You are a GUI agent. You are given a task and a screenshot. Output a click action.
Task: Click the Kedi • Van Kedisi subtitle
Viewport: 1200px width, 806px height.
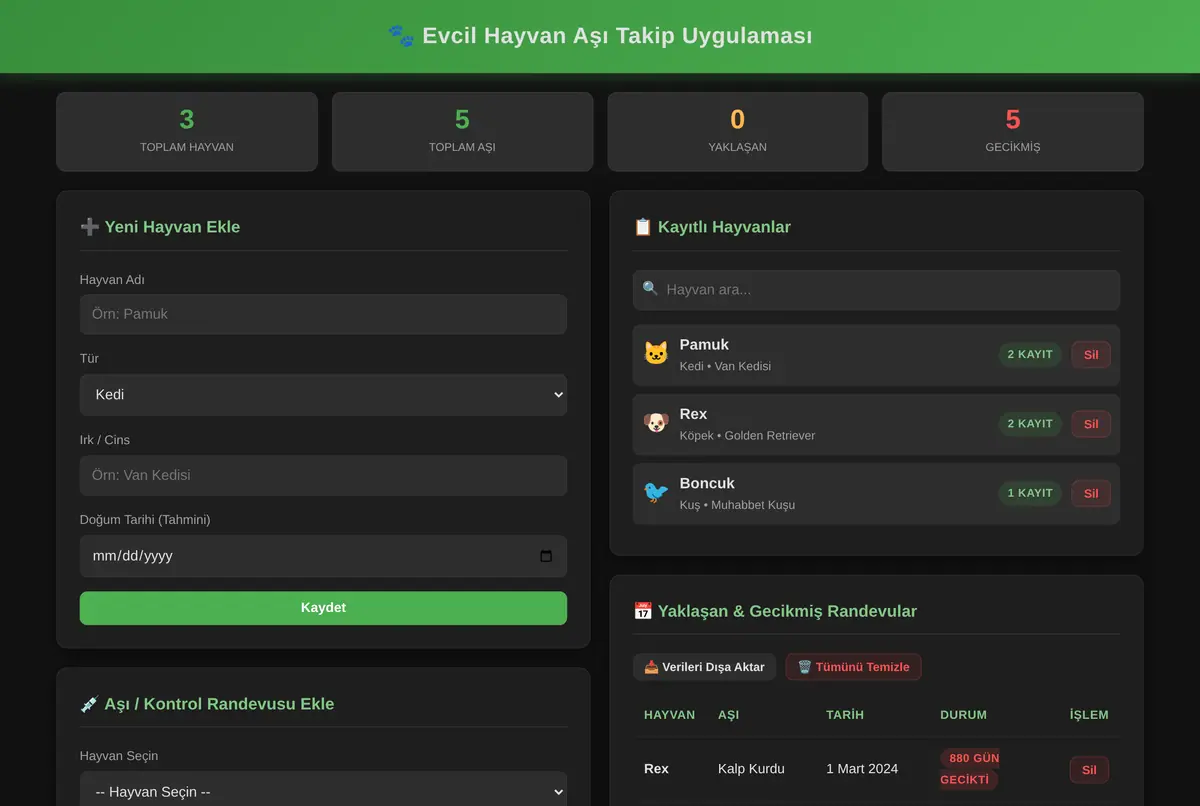pos(725,366)
